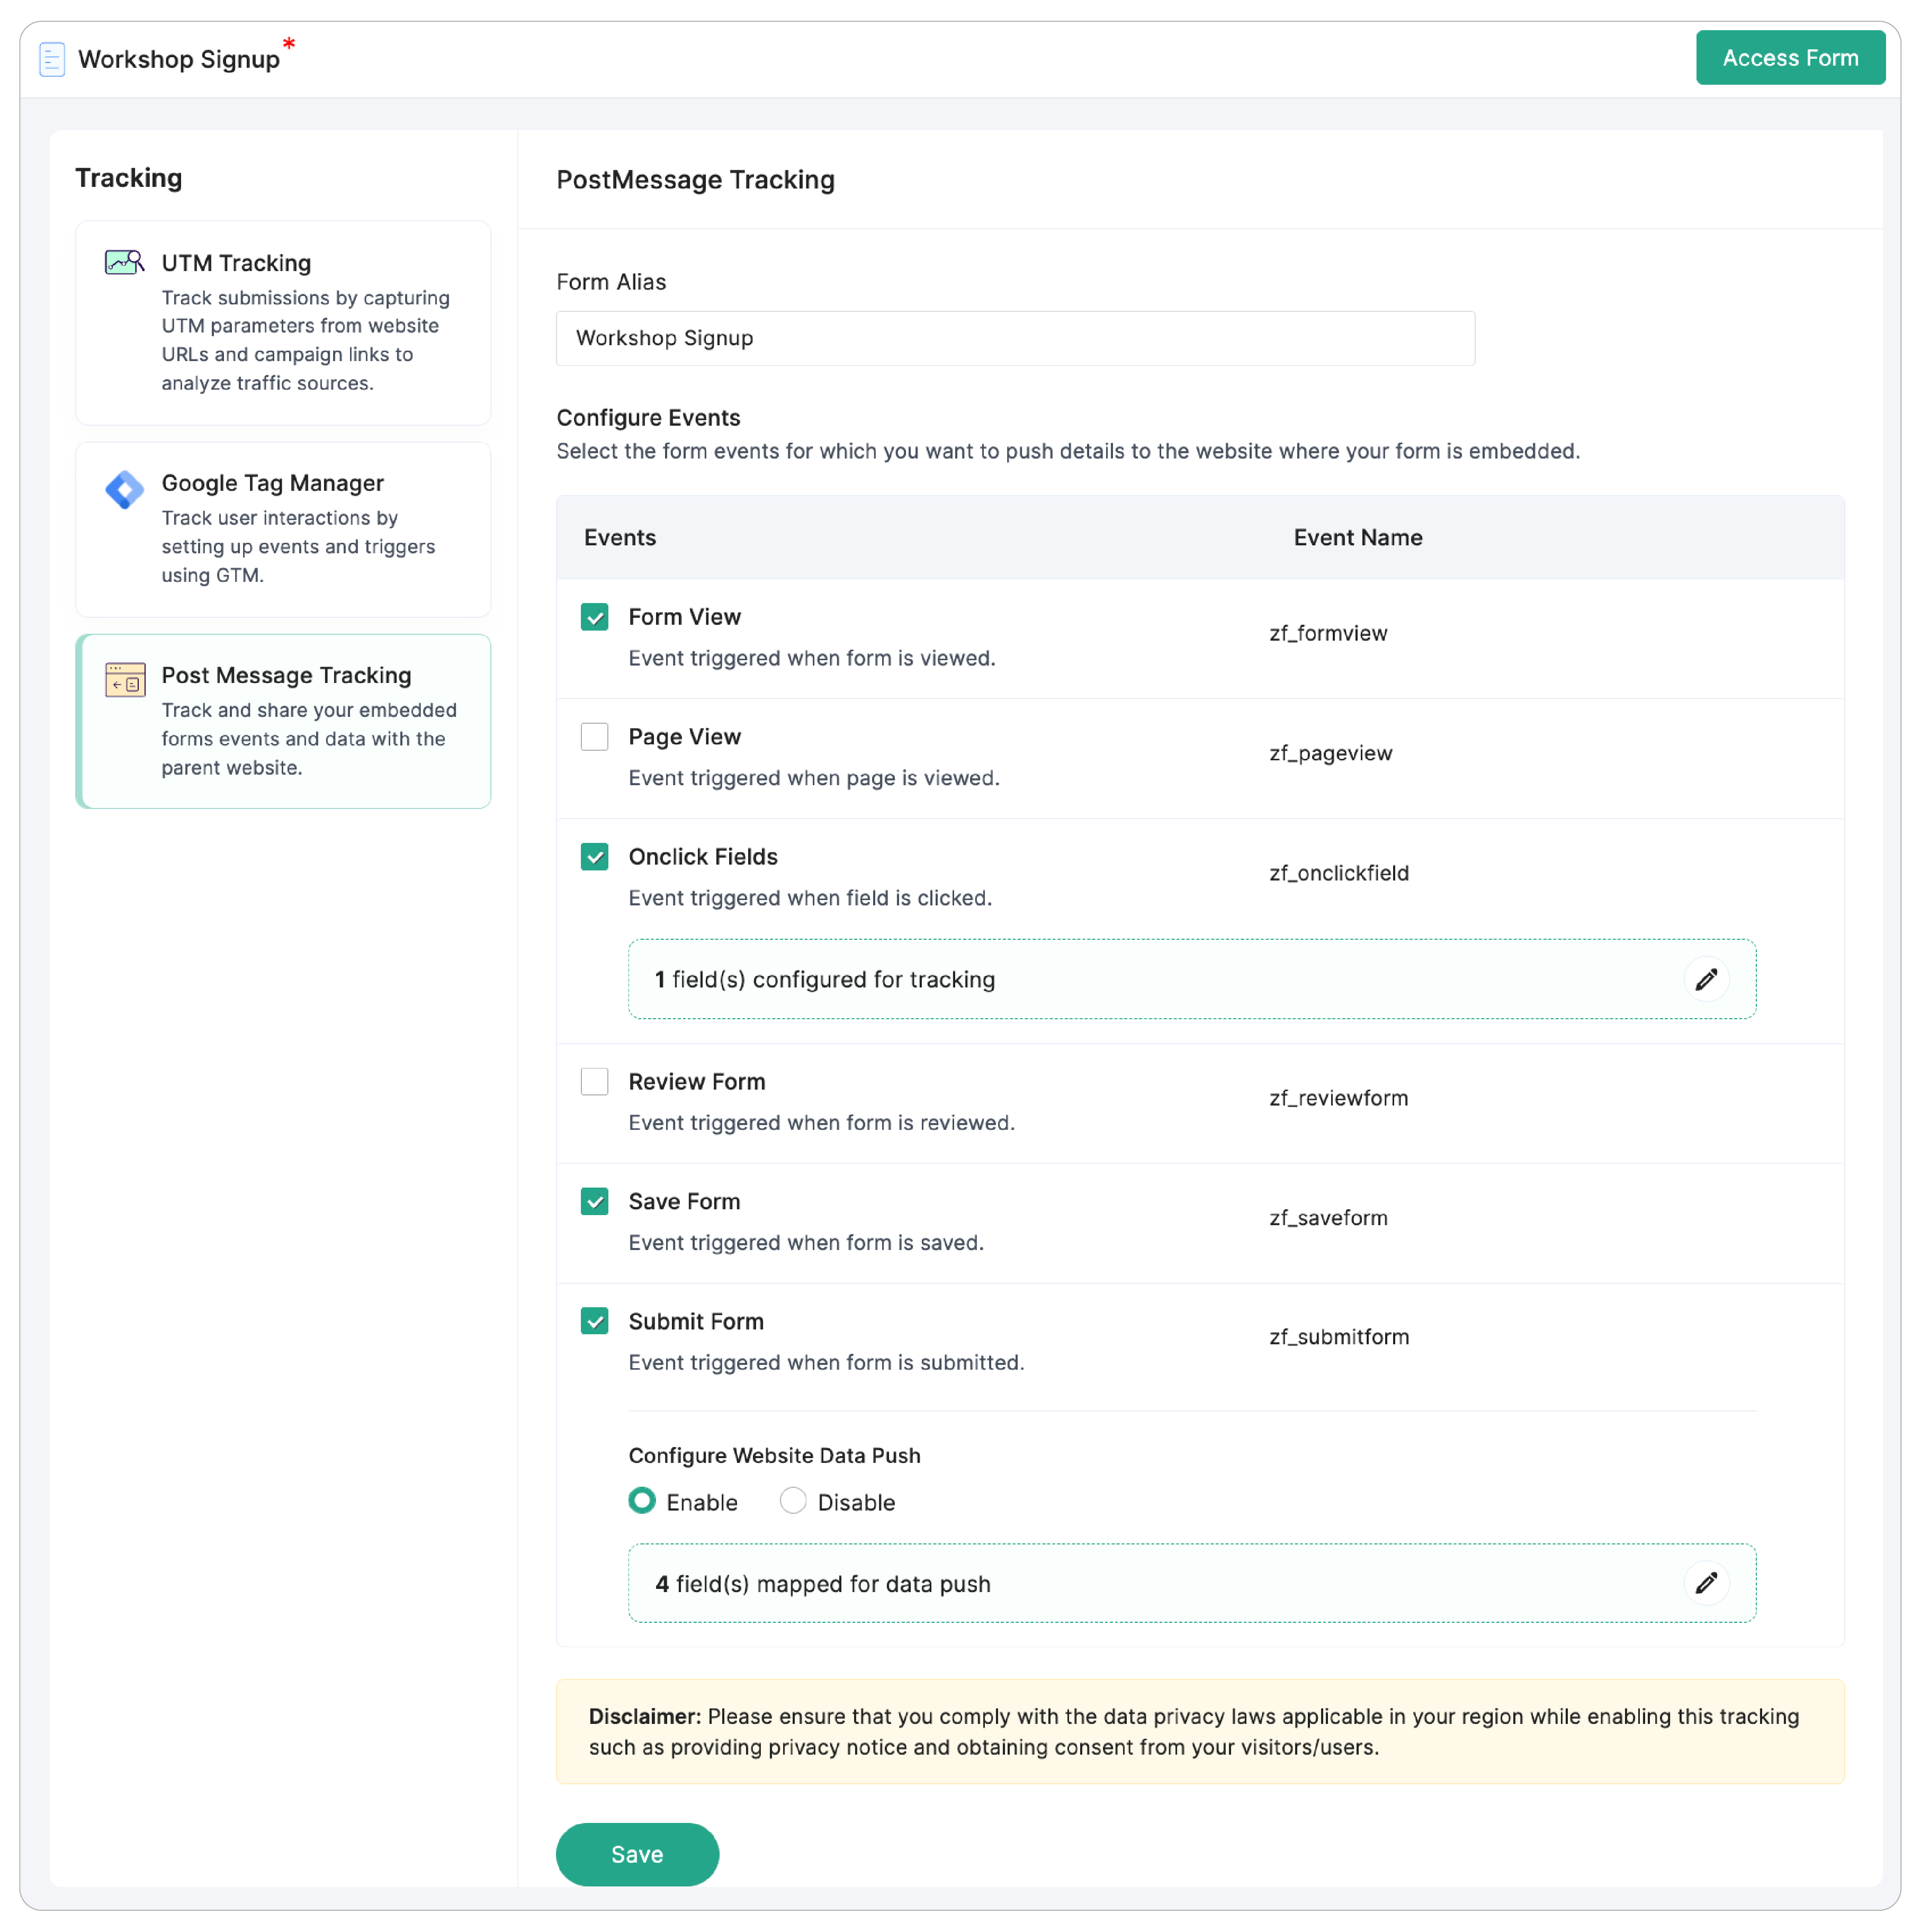Click the zf_onclickfield event name
Image resolution: width=1921 pixels, height=1932 pixels.
pyautogui.click(x=1339, y=873)
